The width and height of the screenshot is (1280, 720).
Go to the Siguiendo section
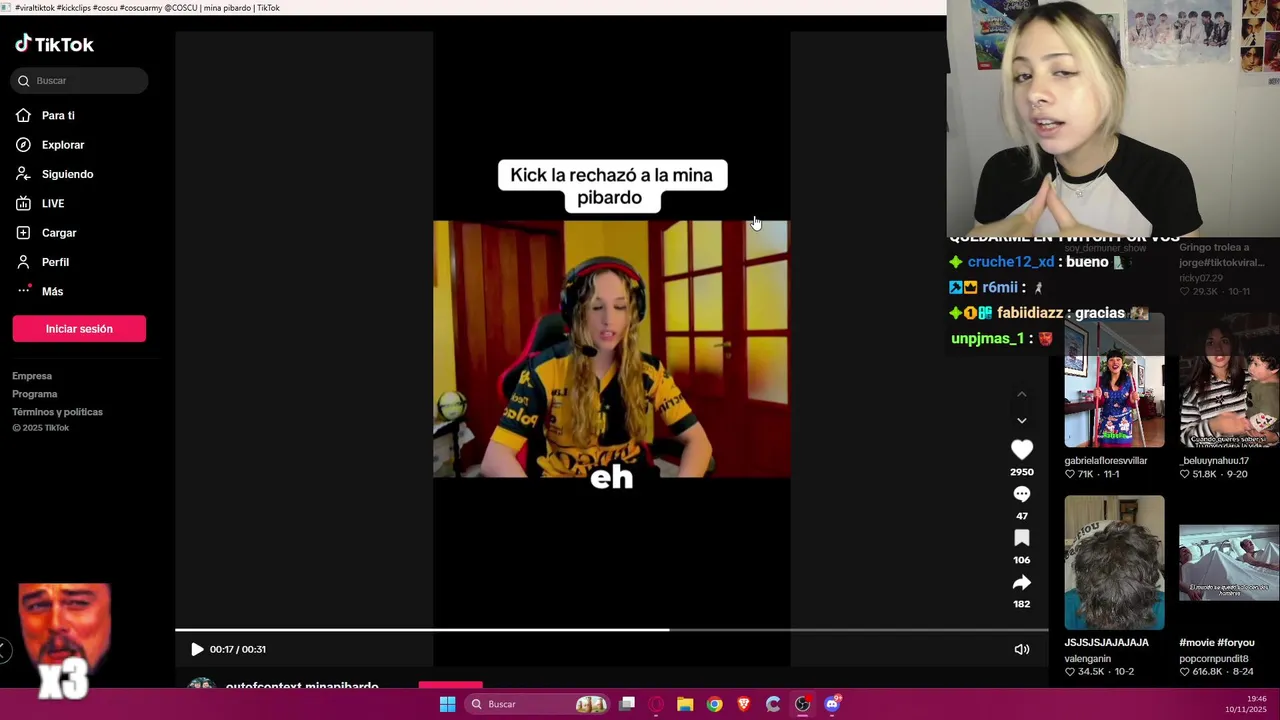click(x=67, y=174)
